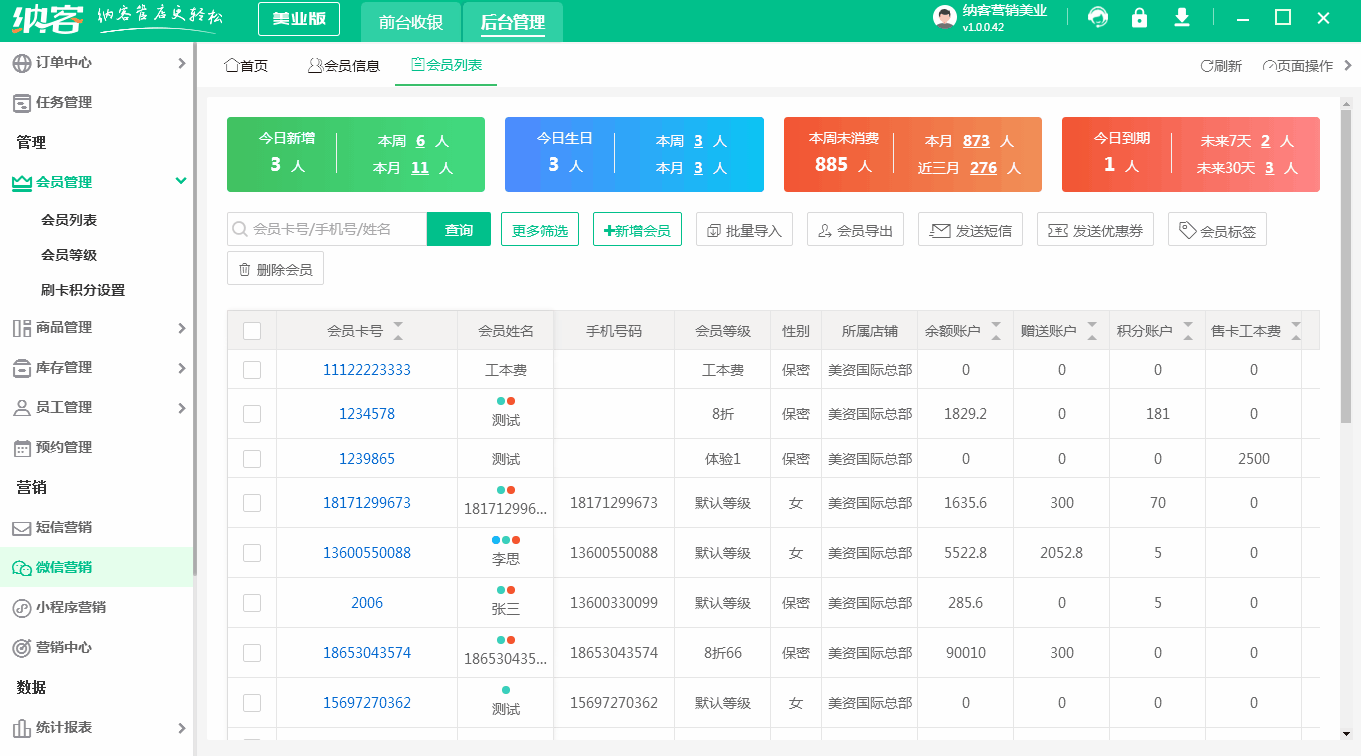
Task: Open member card 18653043574 link
Action: [367, 652]
